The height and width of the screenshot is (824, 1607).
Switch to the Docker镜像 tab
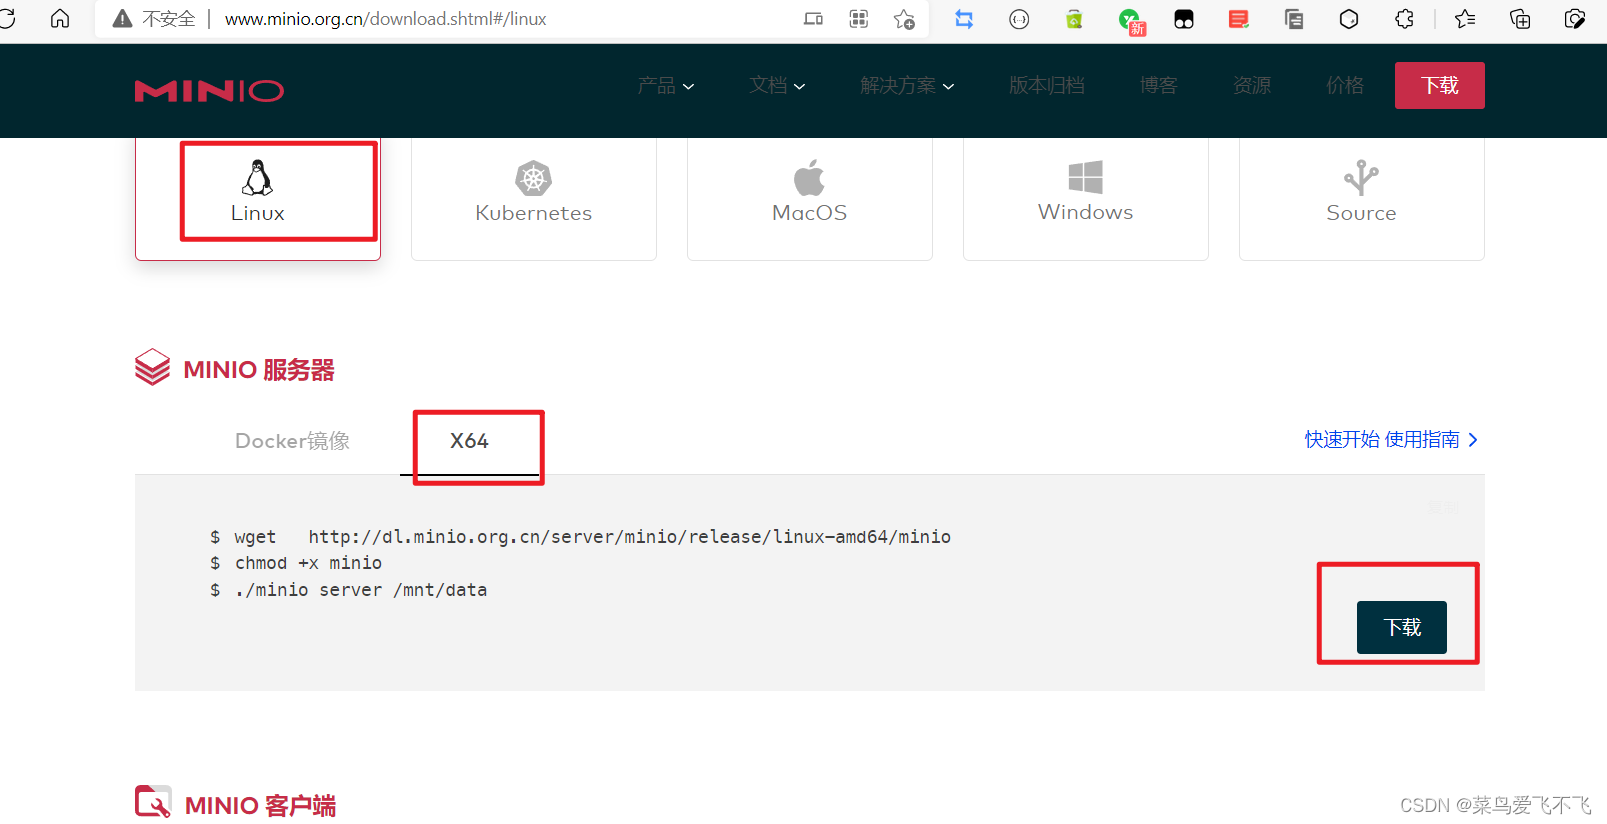(292, 441)
